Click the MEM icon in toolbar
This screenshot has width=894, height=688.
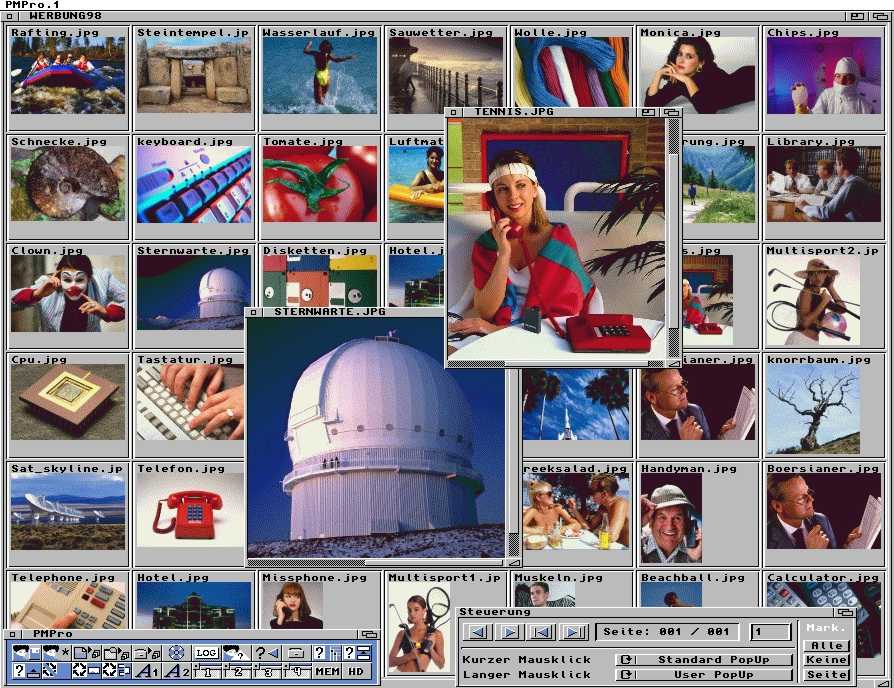[327, 671]
